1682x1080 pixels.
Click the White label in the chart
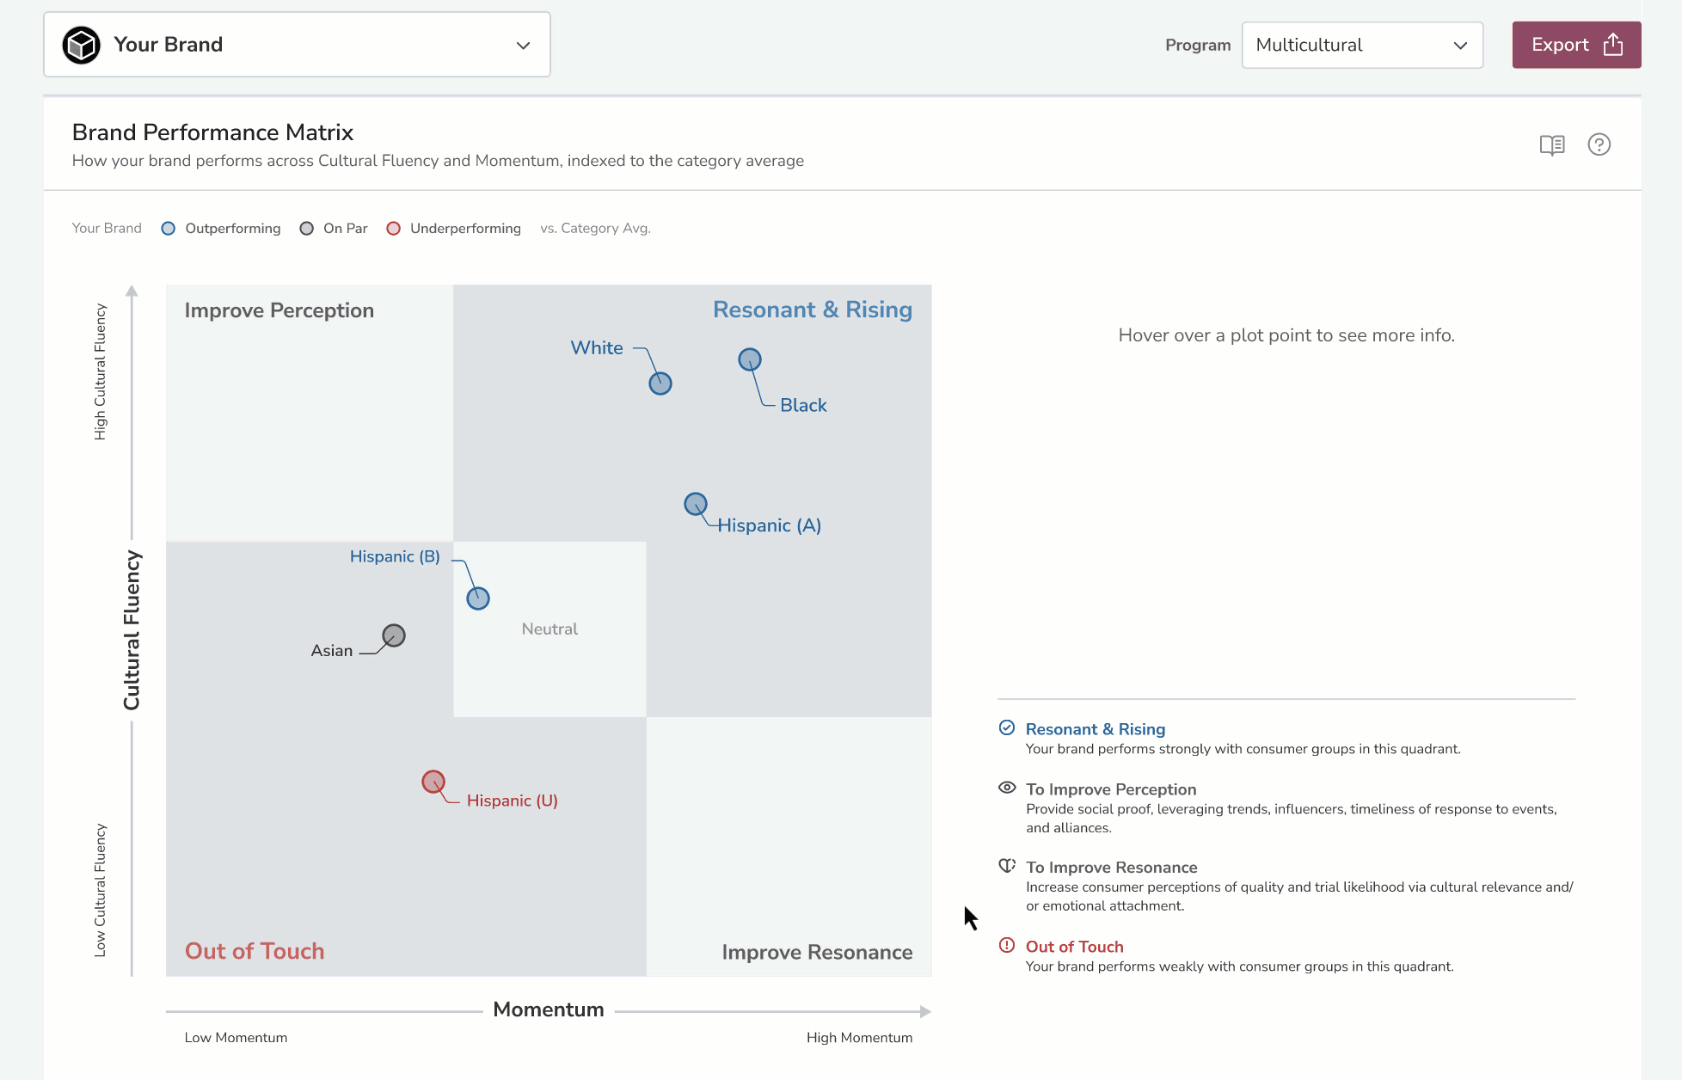[x=597, y=348]
